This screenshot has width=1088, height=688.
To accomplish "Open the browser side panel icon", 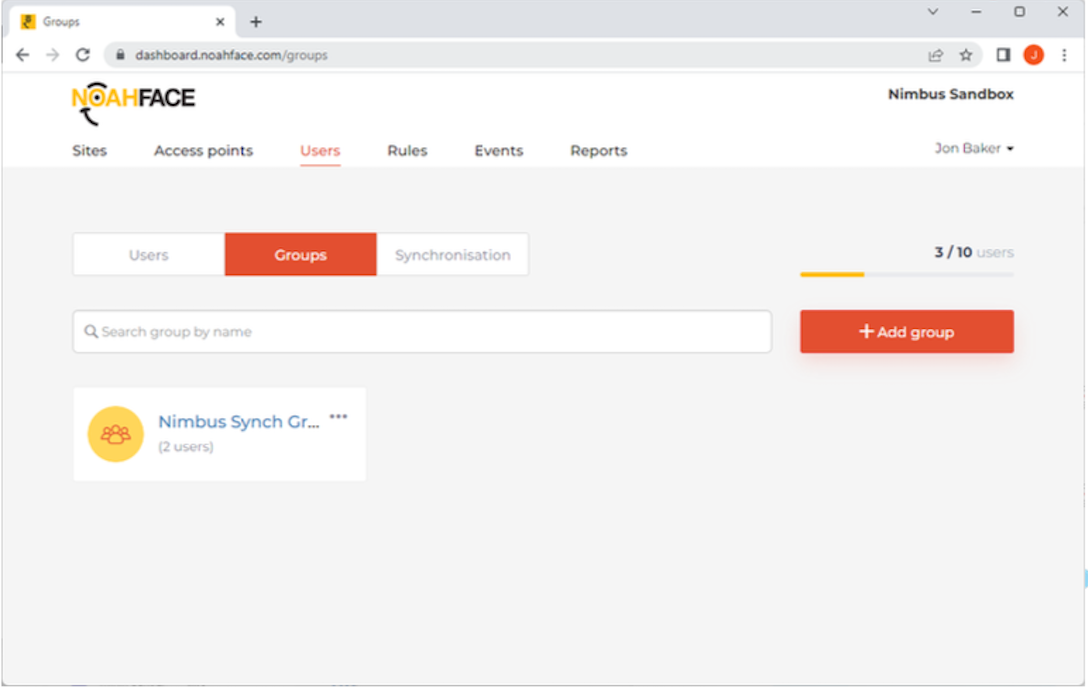I will tap(1003, 55).
